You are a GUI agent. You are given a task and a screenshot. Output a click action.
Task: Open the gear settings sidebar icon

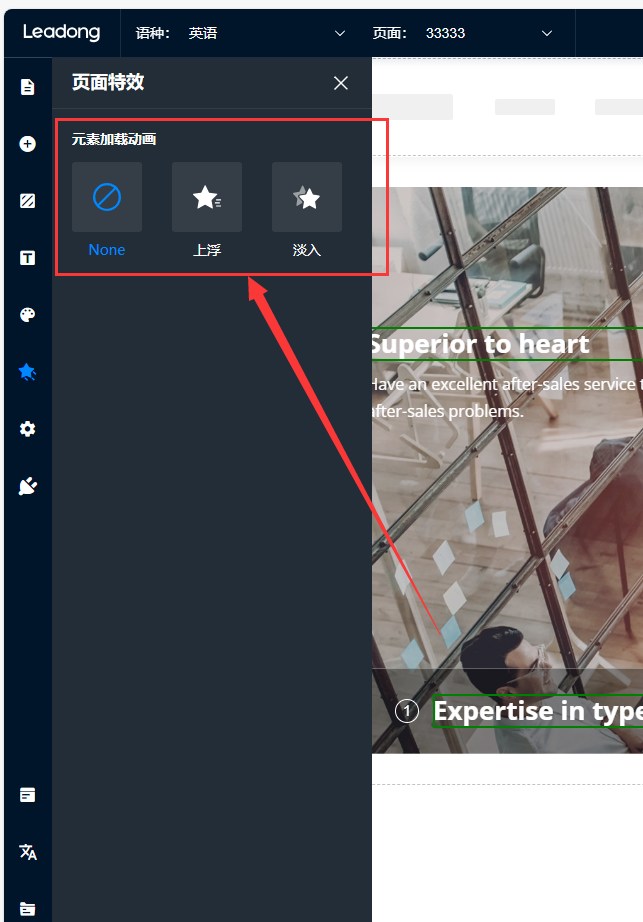coord(27,429)
